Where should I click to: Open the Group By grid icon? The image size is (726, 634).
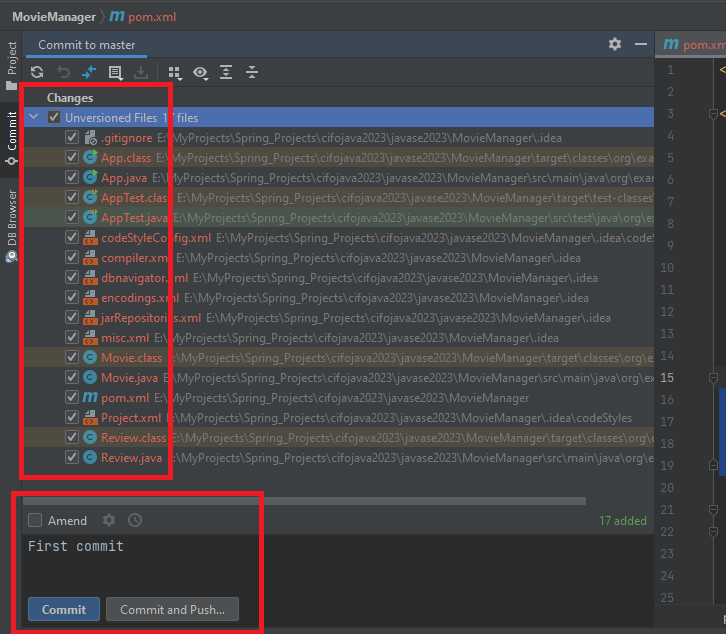(175, 72)
